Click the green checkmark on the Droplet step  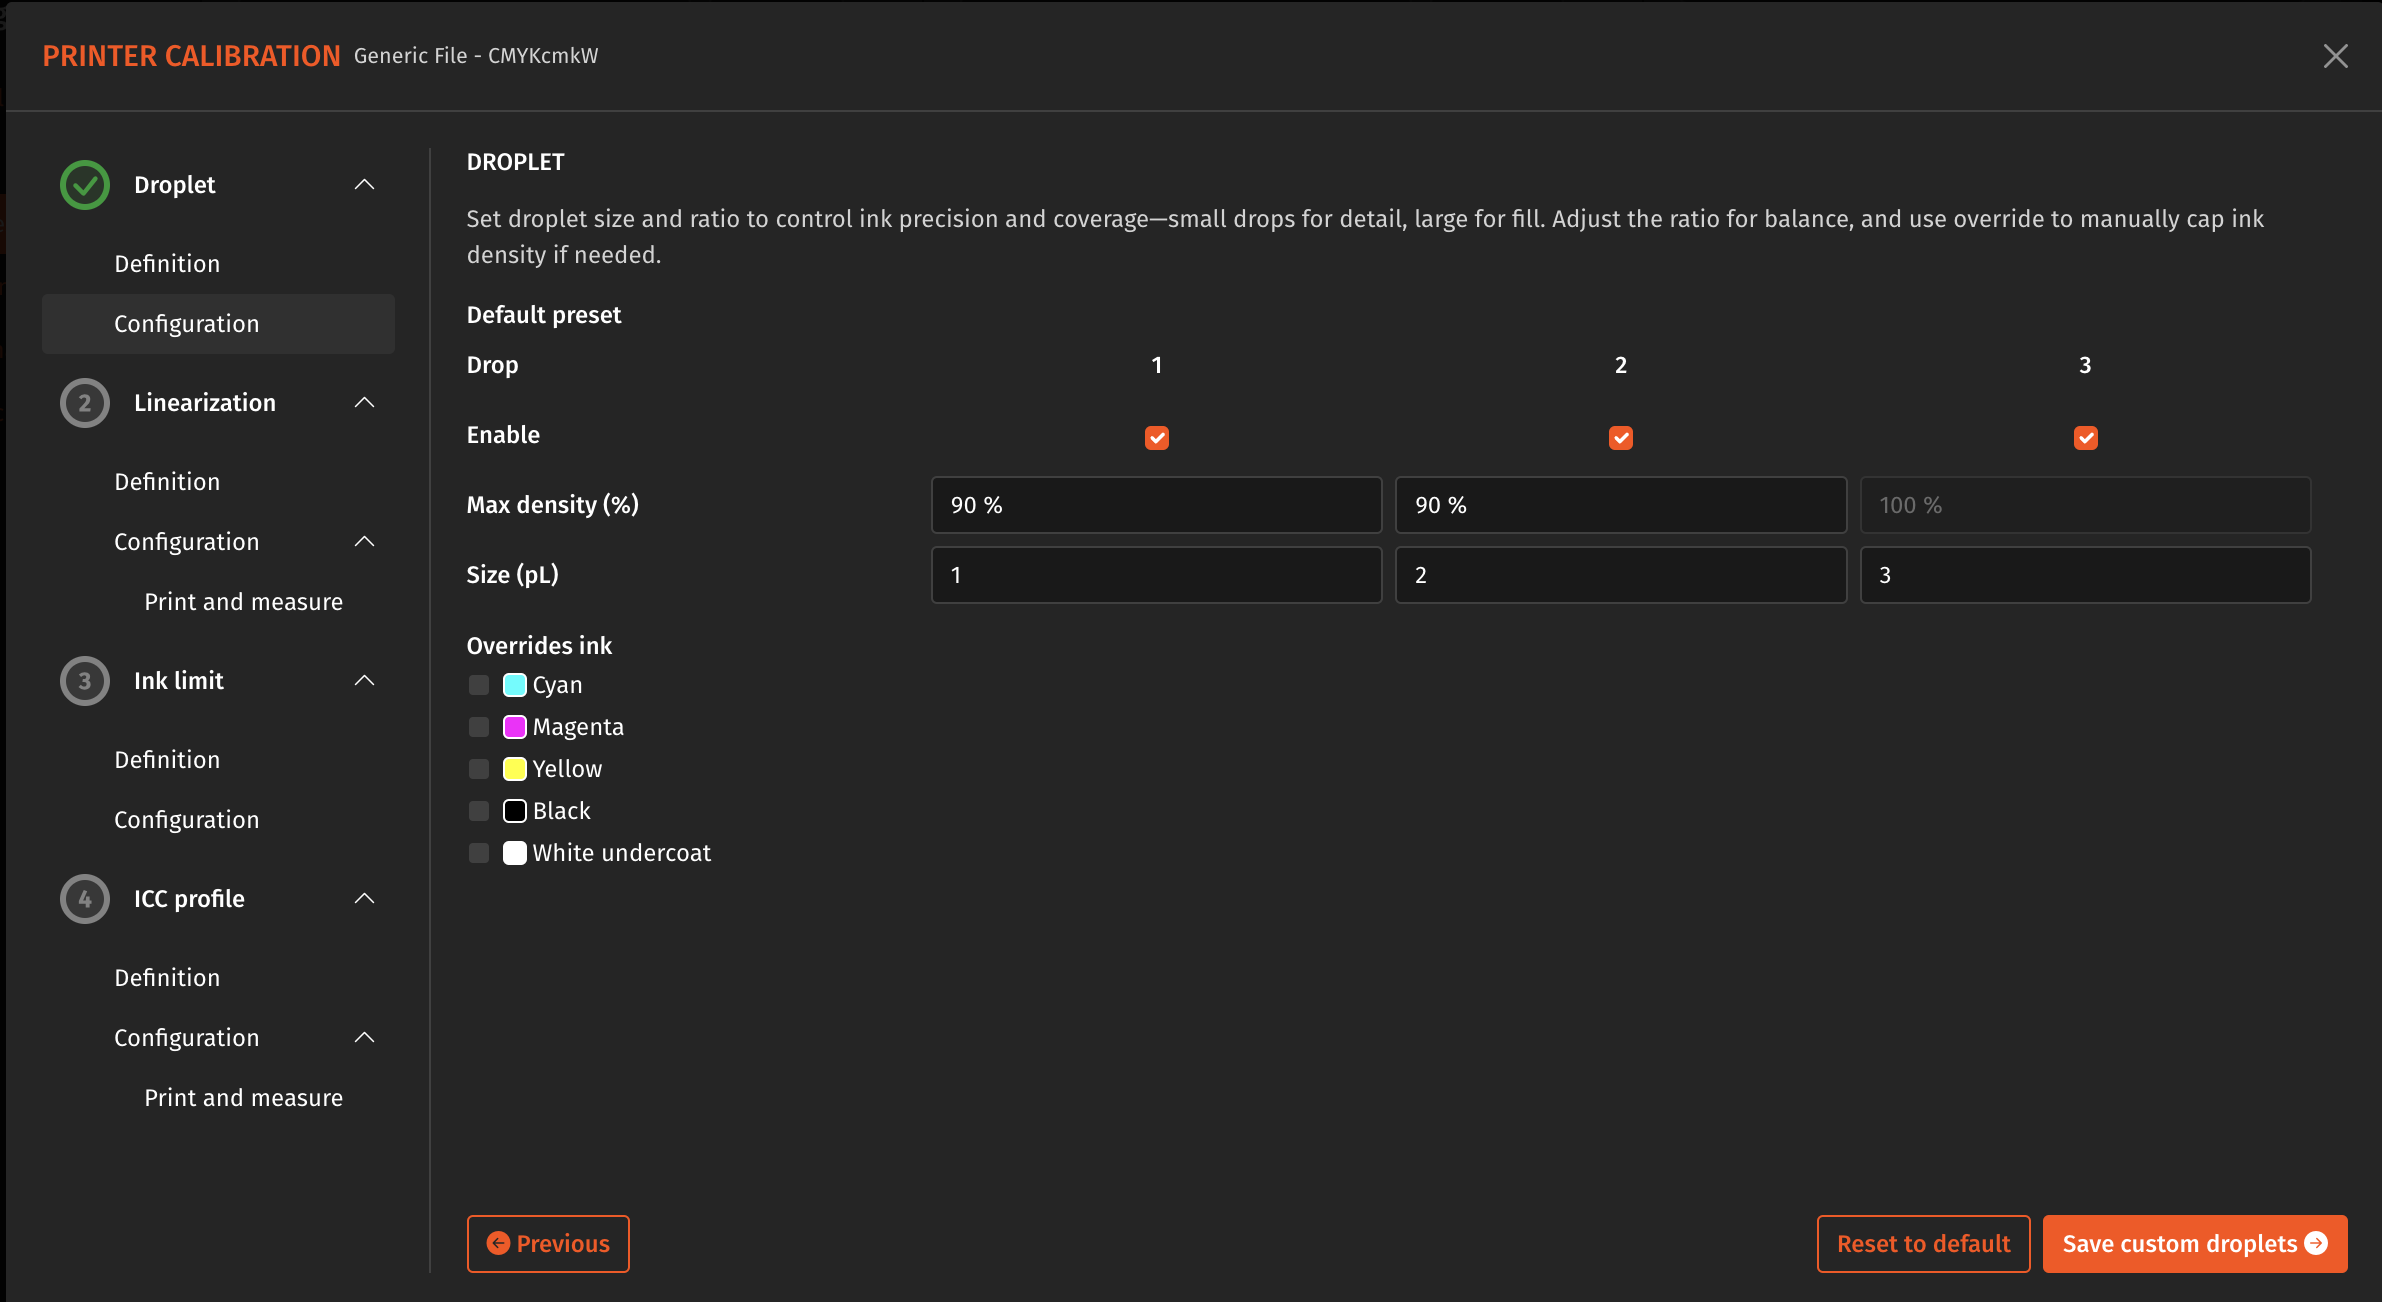(84, 184)
